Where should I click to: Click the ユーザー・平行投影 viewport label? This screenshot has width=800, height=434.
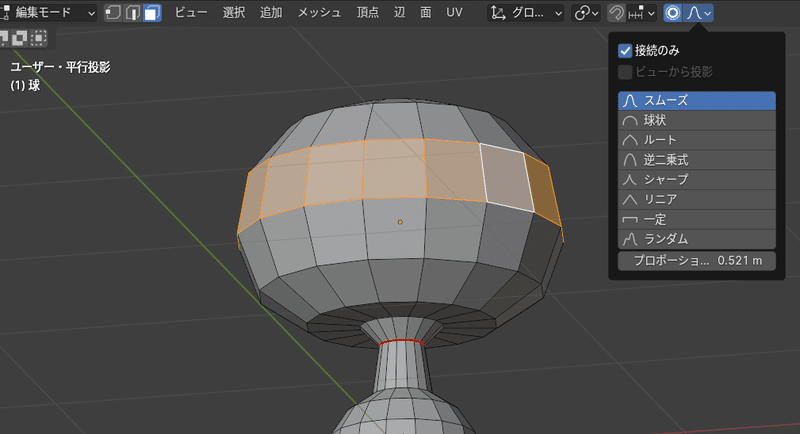60,67
